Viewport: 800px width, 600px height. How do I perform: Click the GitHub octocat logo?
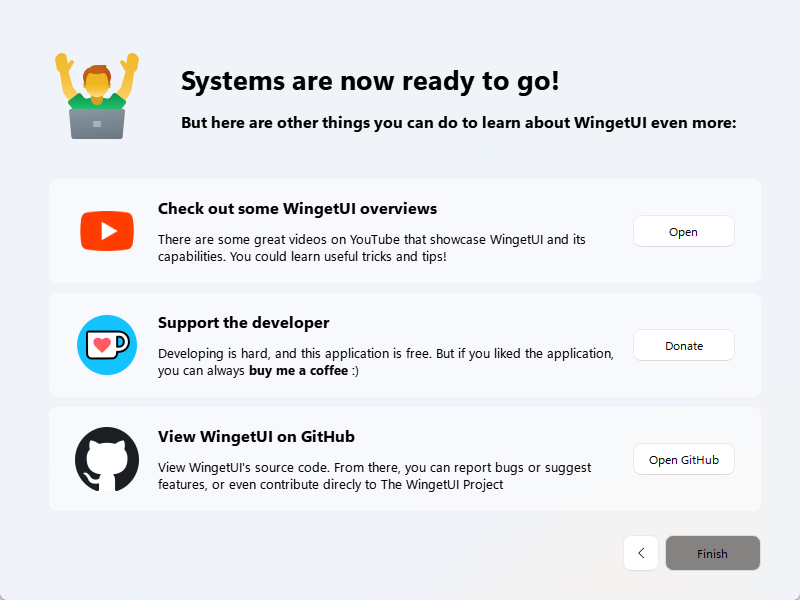pos(107,459)
